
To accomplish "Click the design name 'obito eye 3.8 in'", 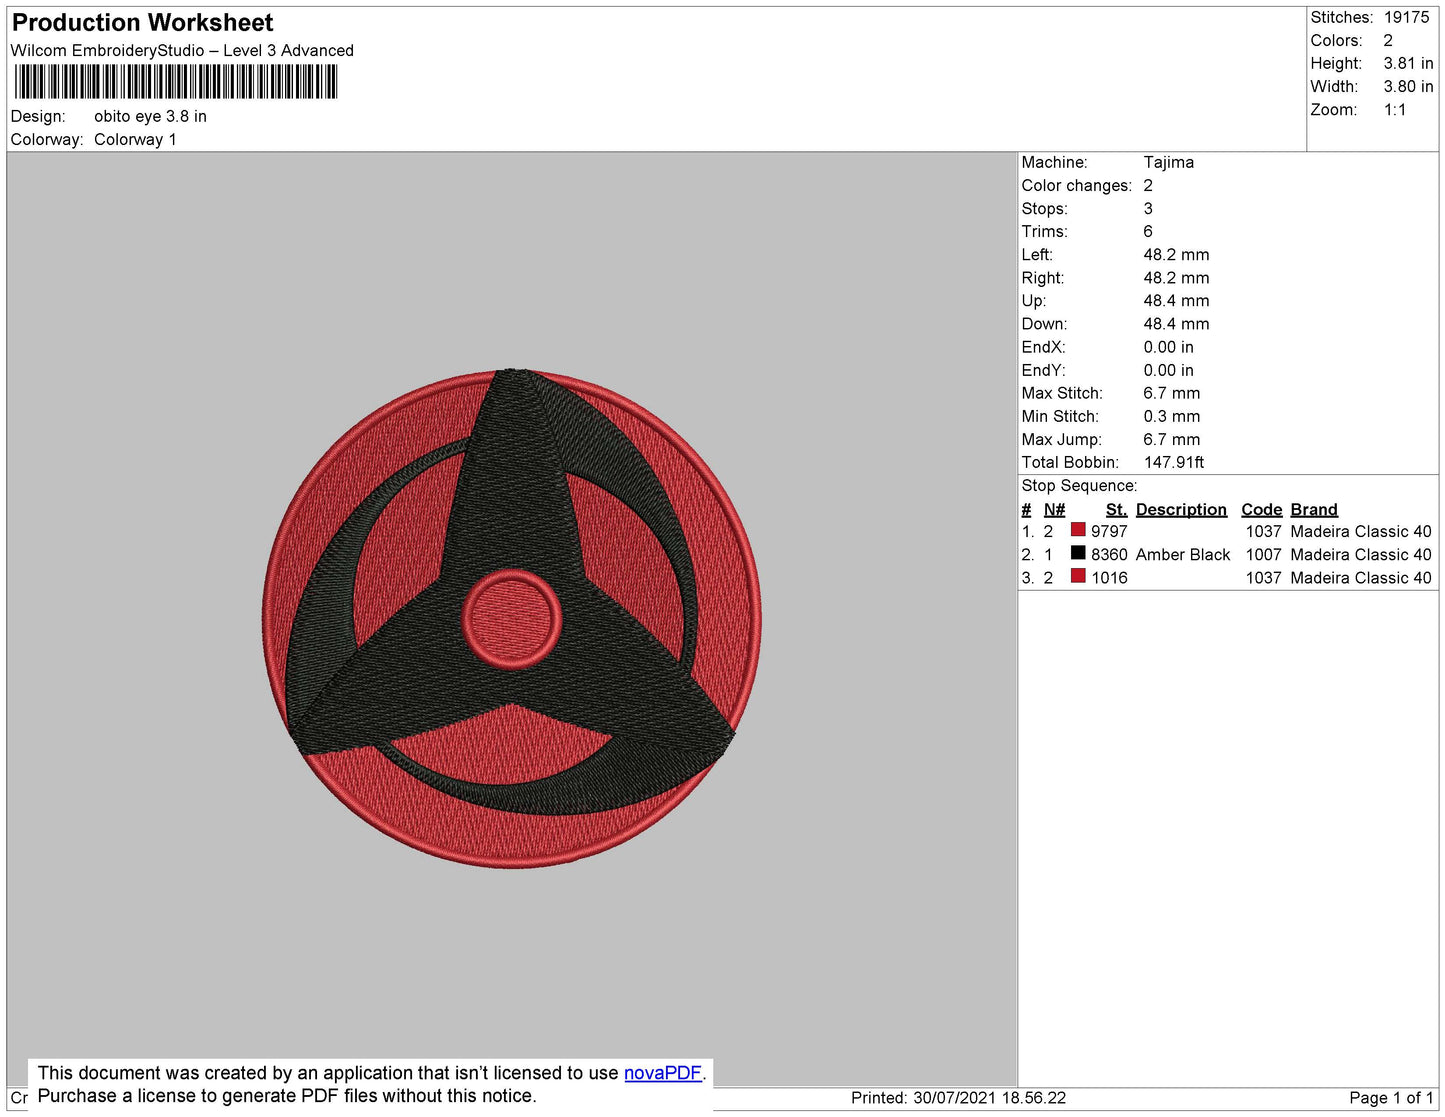I will tap(150, 116).
